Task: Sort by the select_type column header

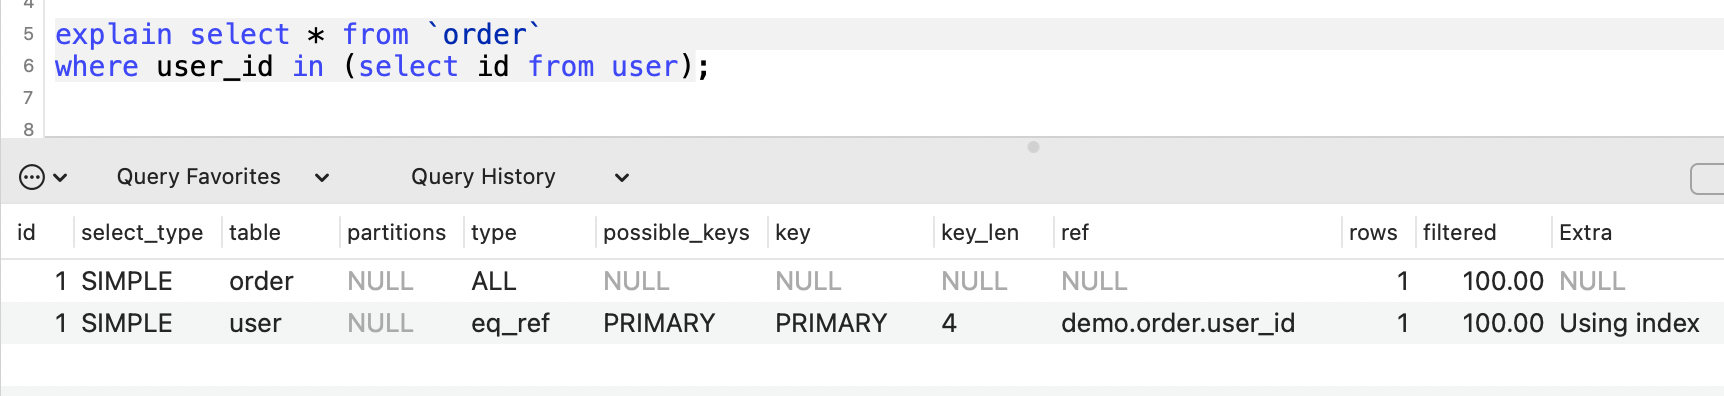Action: click(142, 233)
